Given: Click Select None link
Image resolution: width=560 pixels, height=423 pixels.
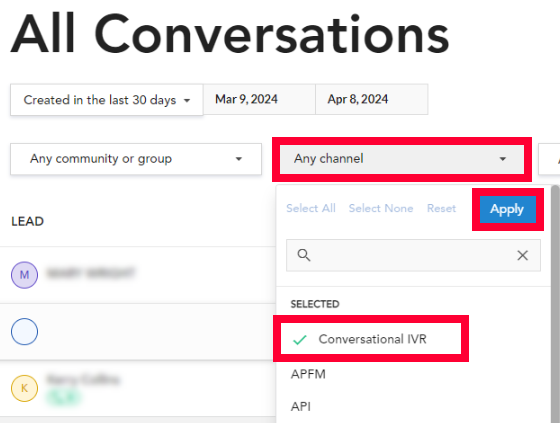Looking at the screenshot, I should (x=381, y=208).
